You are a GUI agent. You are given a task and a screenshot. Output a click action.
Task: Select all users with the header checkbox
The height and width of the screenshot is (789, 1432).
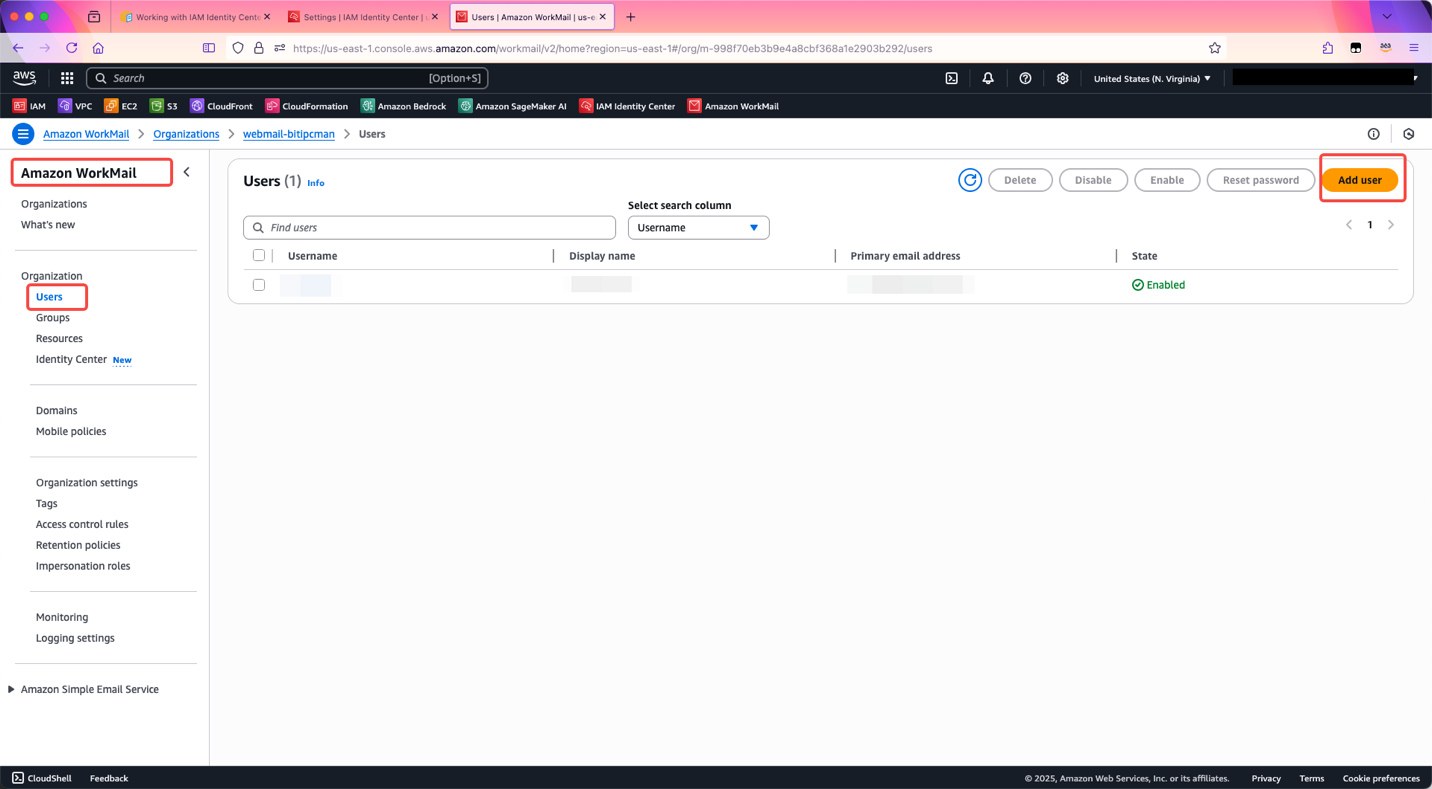(x=259, y=256)
